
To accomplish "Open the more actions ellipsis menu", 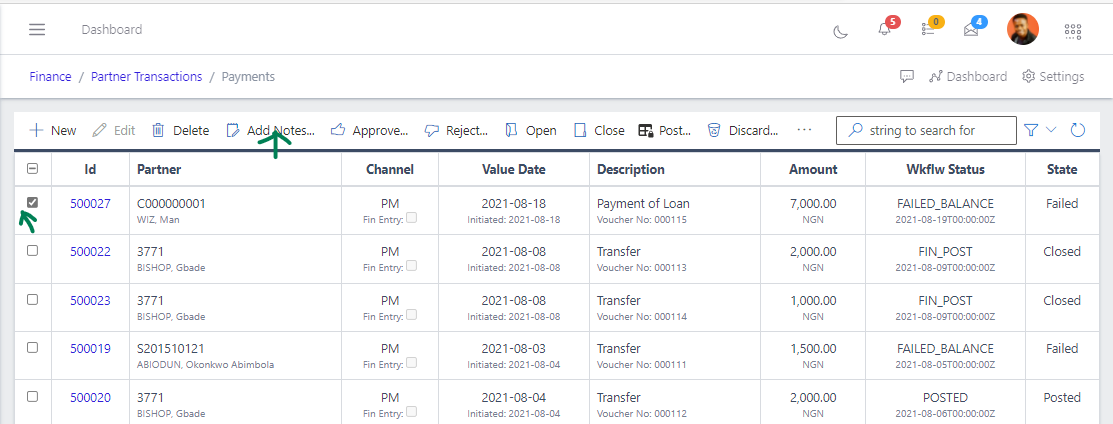I will [x=804, y=130].
